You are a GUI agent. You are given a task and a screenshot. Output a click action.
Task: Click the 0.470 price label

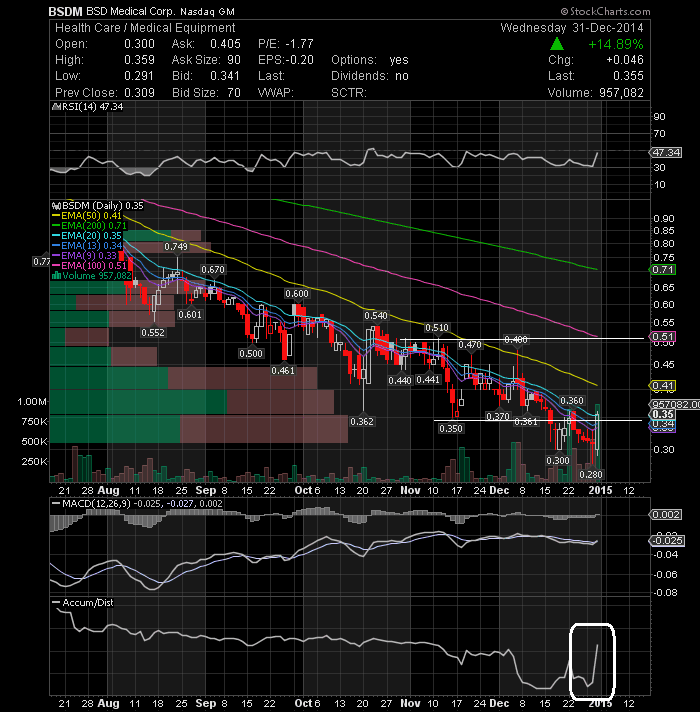point(469,345)
